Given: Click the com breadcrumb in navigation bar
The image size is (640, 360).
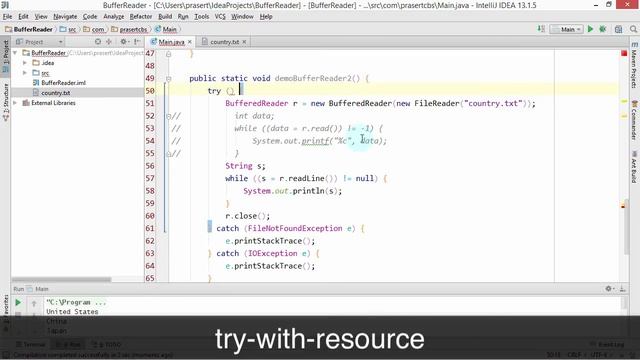Looking at the screenshot, I should point(94,29).
